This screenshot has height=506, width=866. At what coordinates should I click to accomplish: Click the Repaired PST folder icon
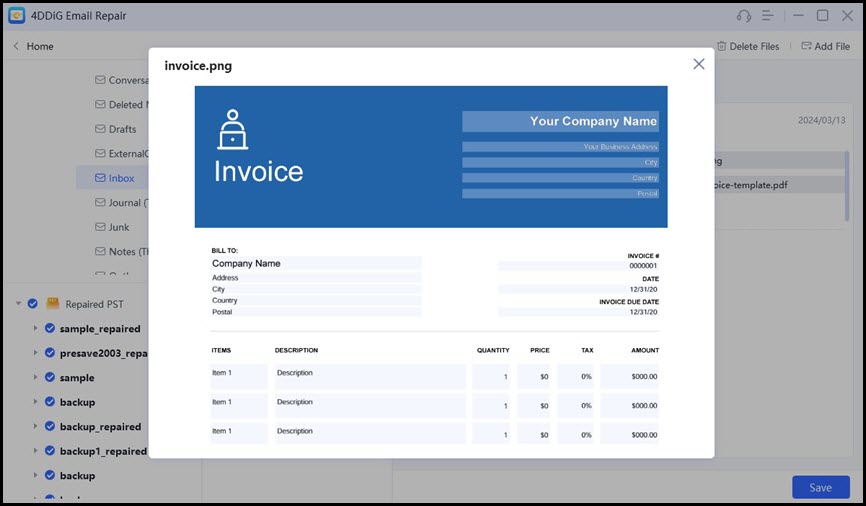53,303
